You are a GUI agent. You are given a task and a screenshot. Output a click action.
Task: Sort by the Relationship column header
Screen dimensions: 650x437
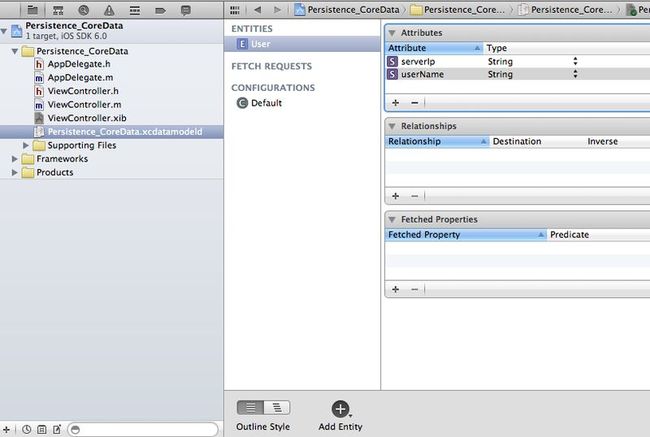pos(437,141)
